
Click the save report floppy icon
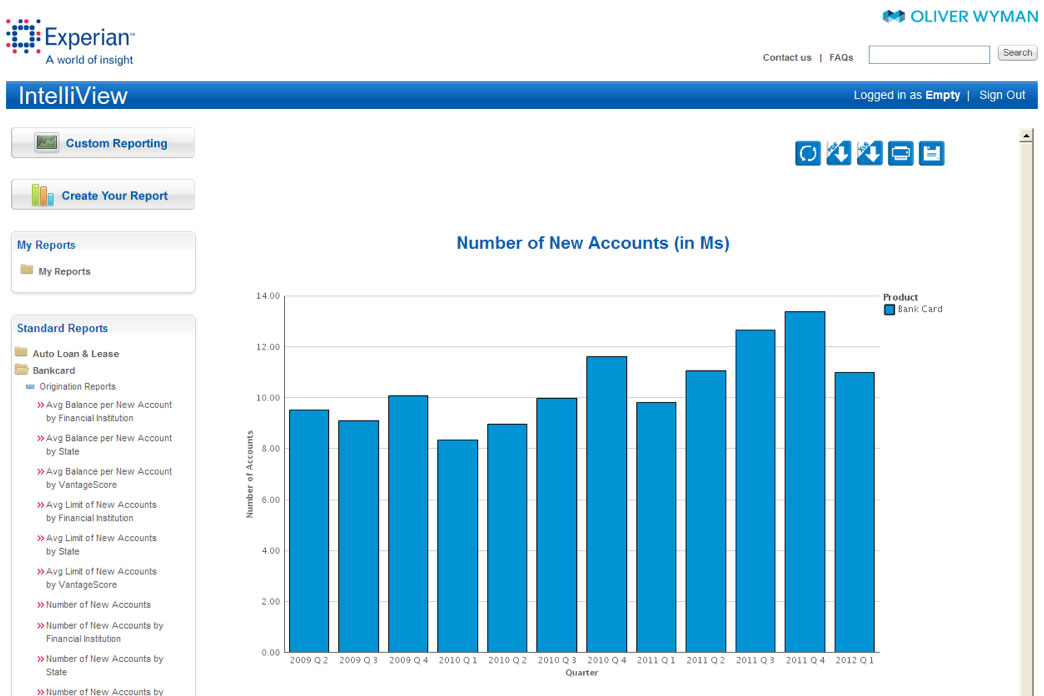pyautogui.click(x=932, y=153)
